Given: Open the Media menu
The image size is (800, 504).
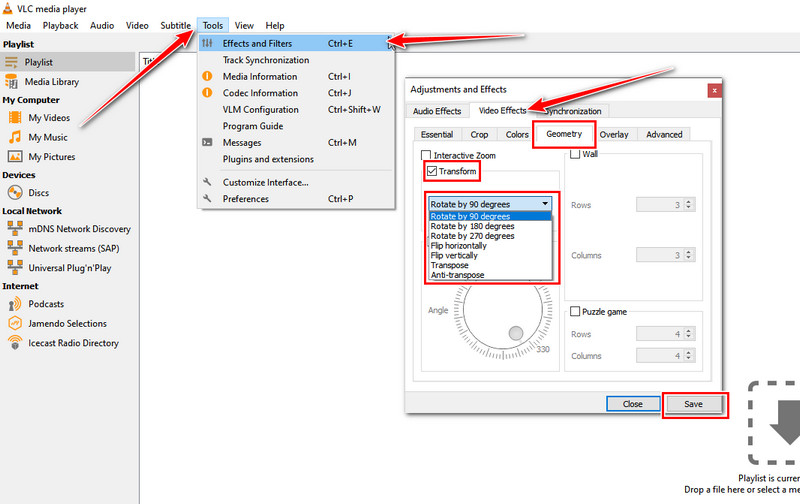Looking at the screenshot, I should tap(18, 26).
